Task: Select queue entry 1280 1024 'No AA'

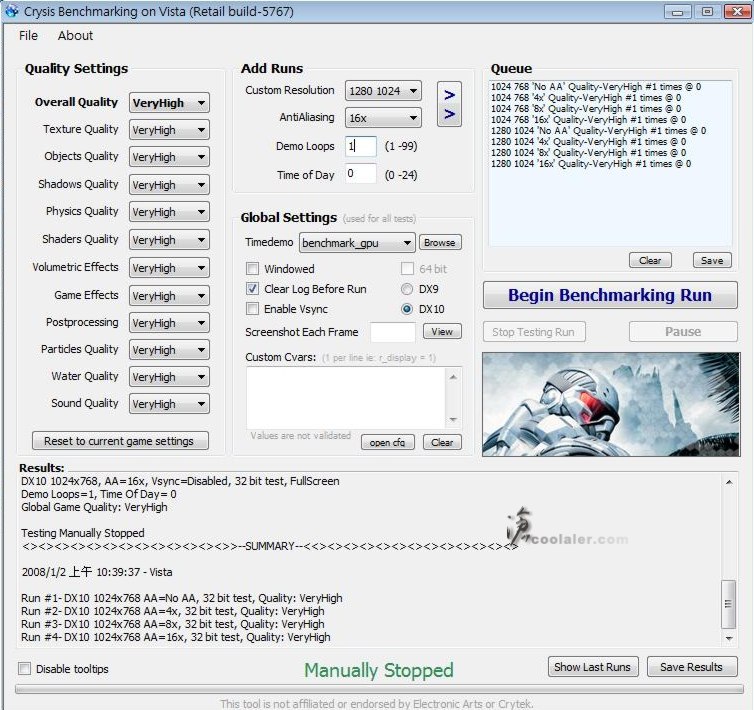Action: click(x=599, y=131)
